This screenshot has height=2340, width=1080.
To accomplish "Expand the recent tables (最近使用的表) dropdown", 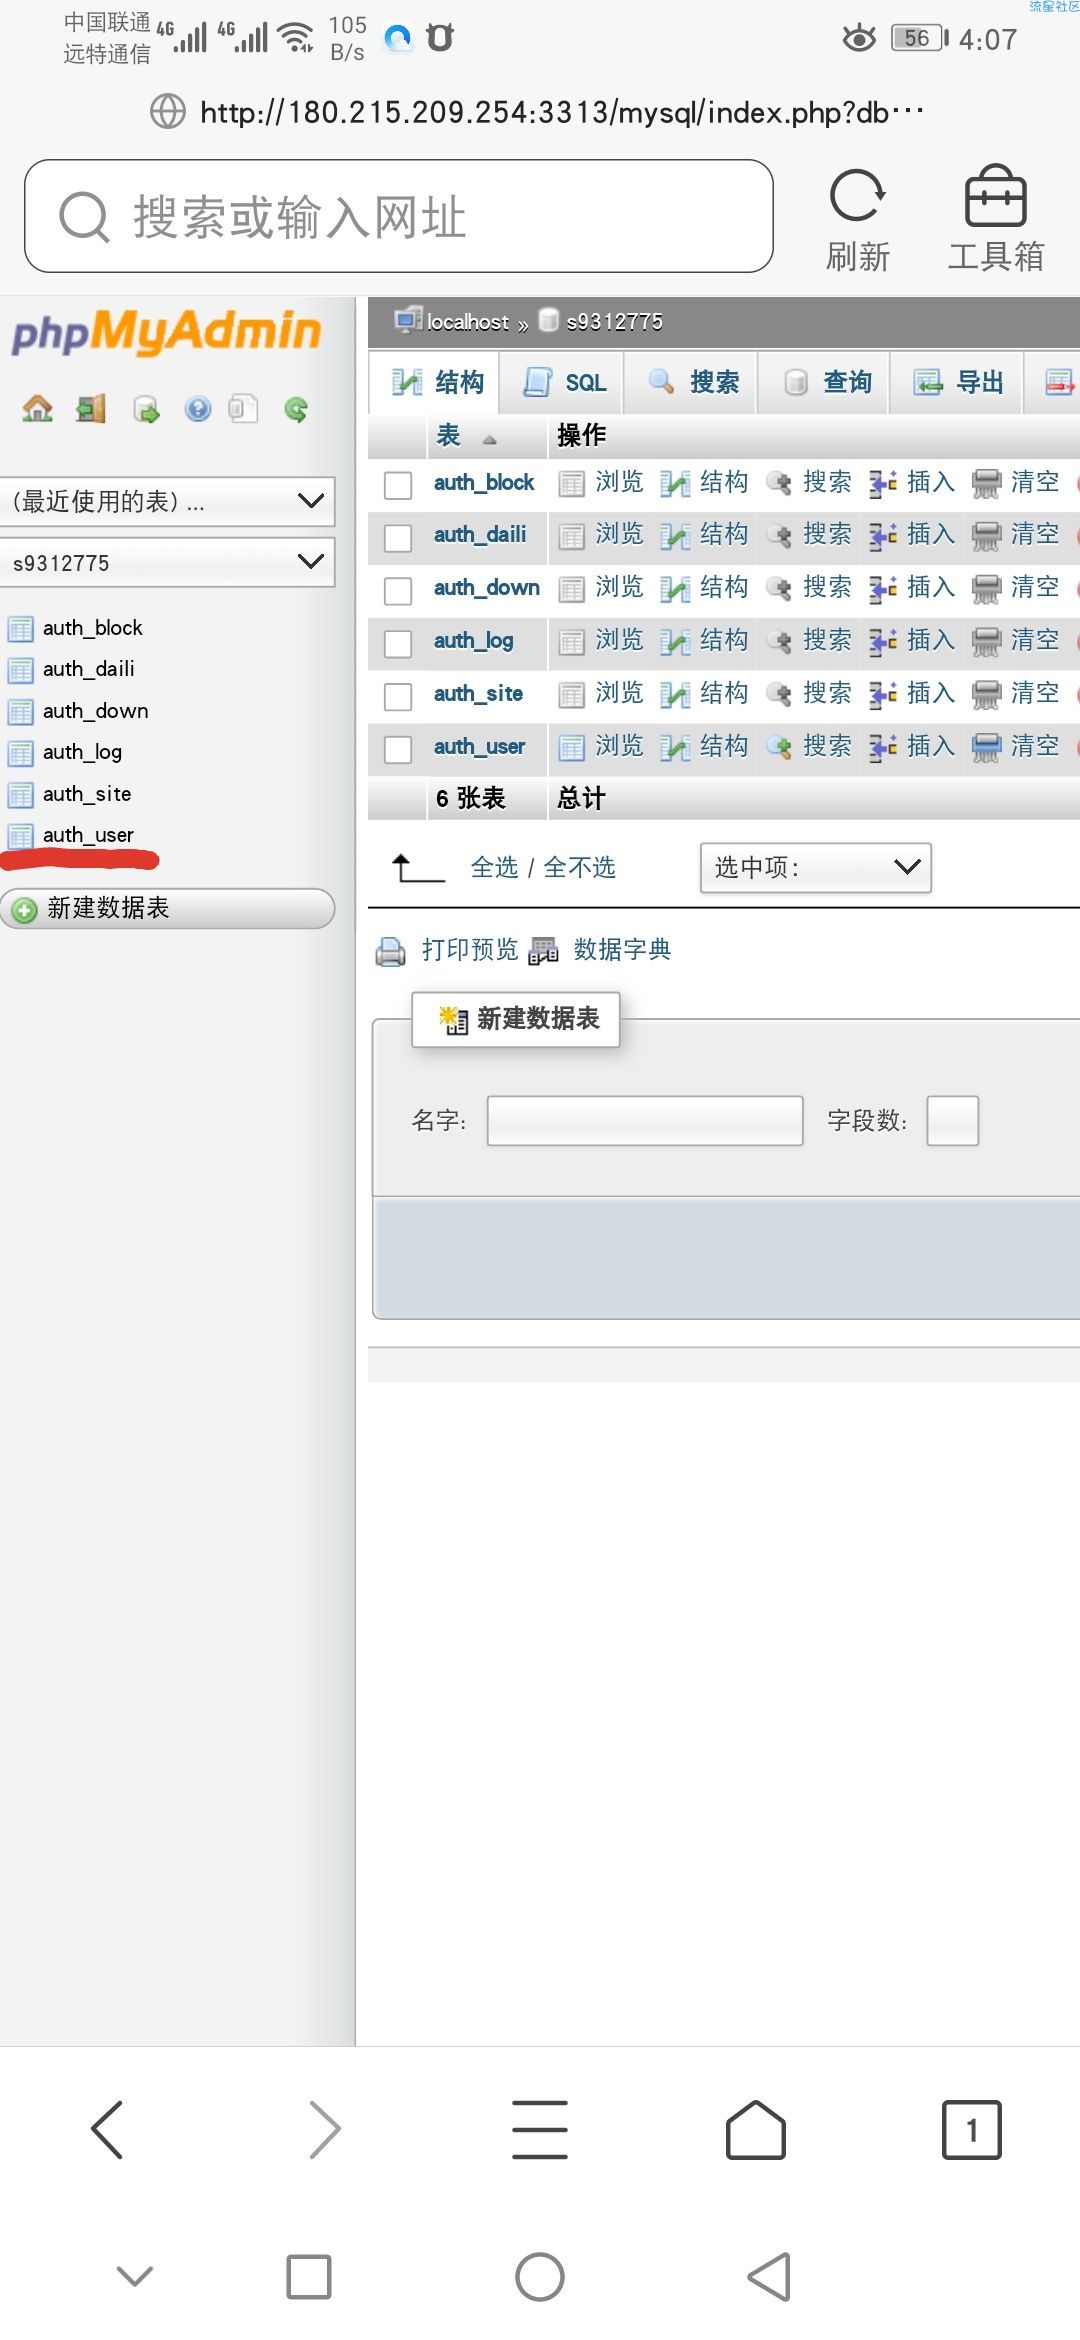I will point(167,501).
